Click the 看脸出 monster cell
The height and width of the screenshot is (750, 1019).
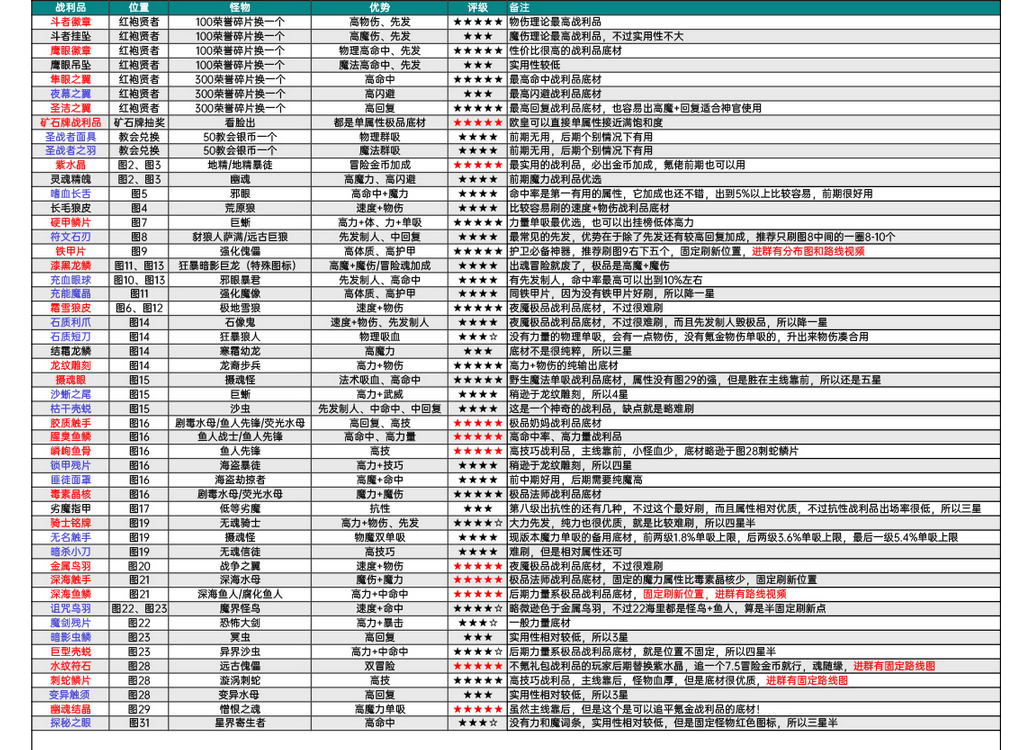[240, 122]
